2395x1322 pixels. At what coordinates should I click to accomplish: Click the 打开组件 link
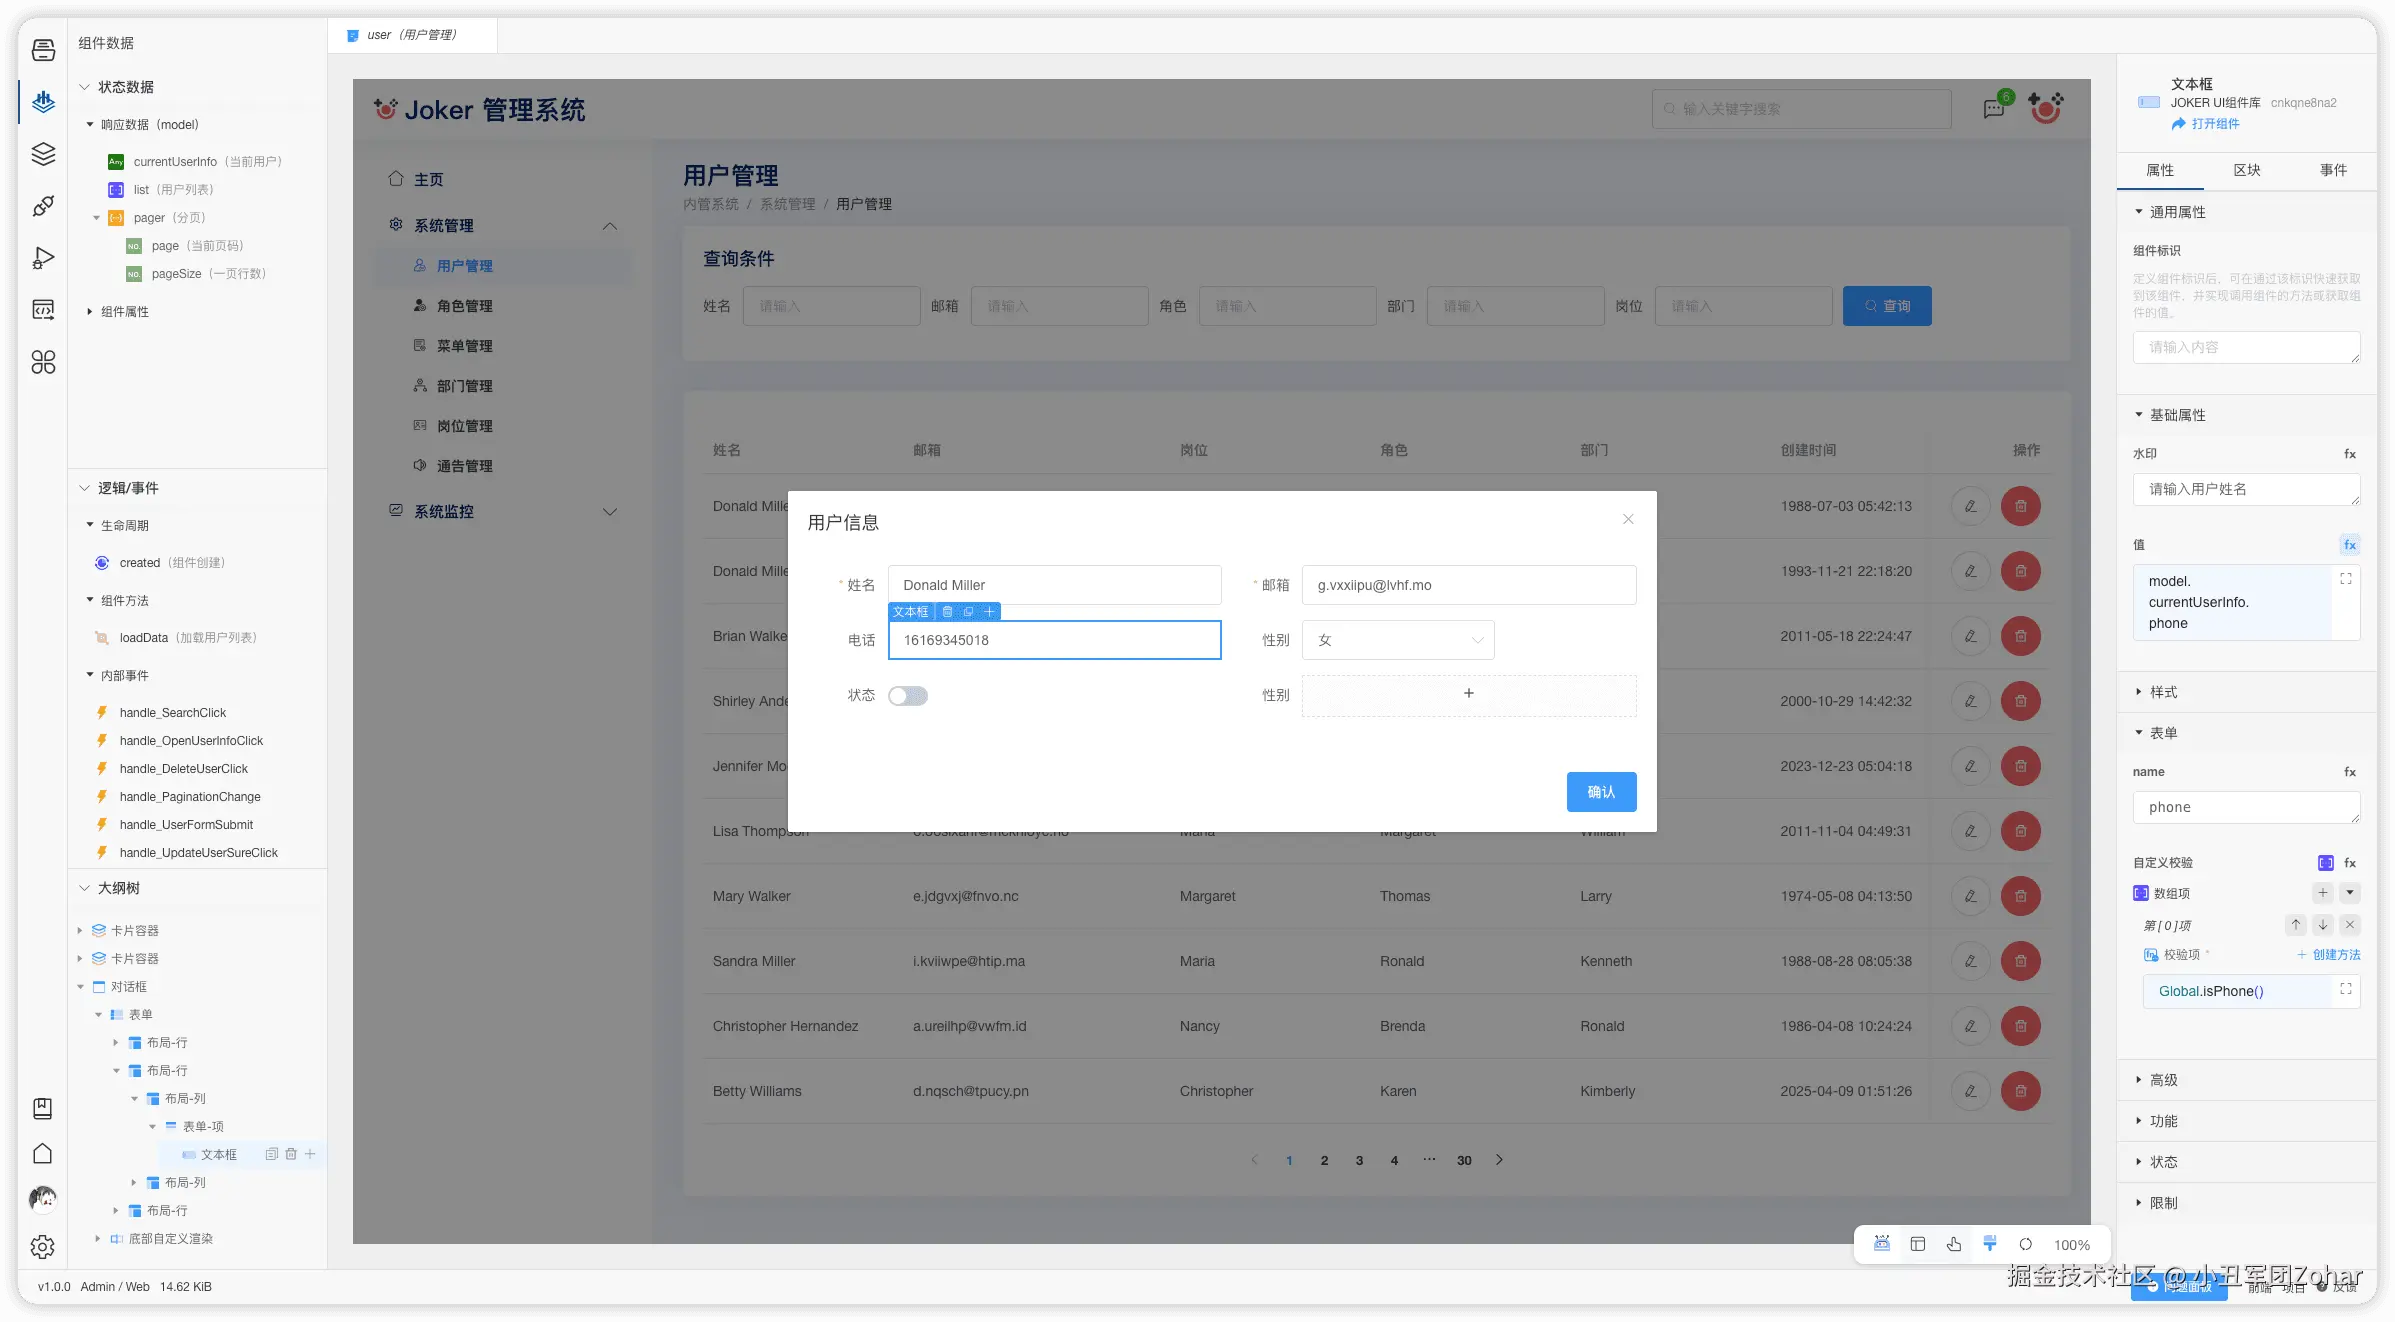2214,124
